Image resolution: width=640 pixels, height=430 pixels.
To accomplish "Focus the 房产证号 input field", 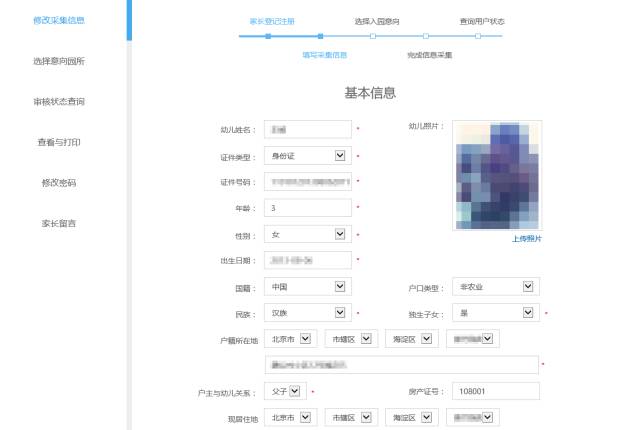I will point(496,391).
